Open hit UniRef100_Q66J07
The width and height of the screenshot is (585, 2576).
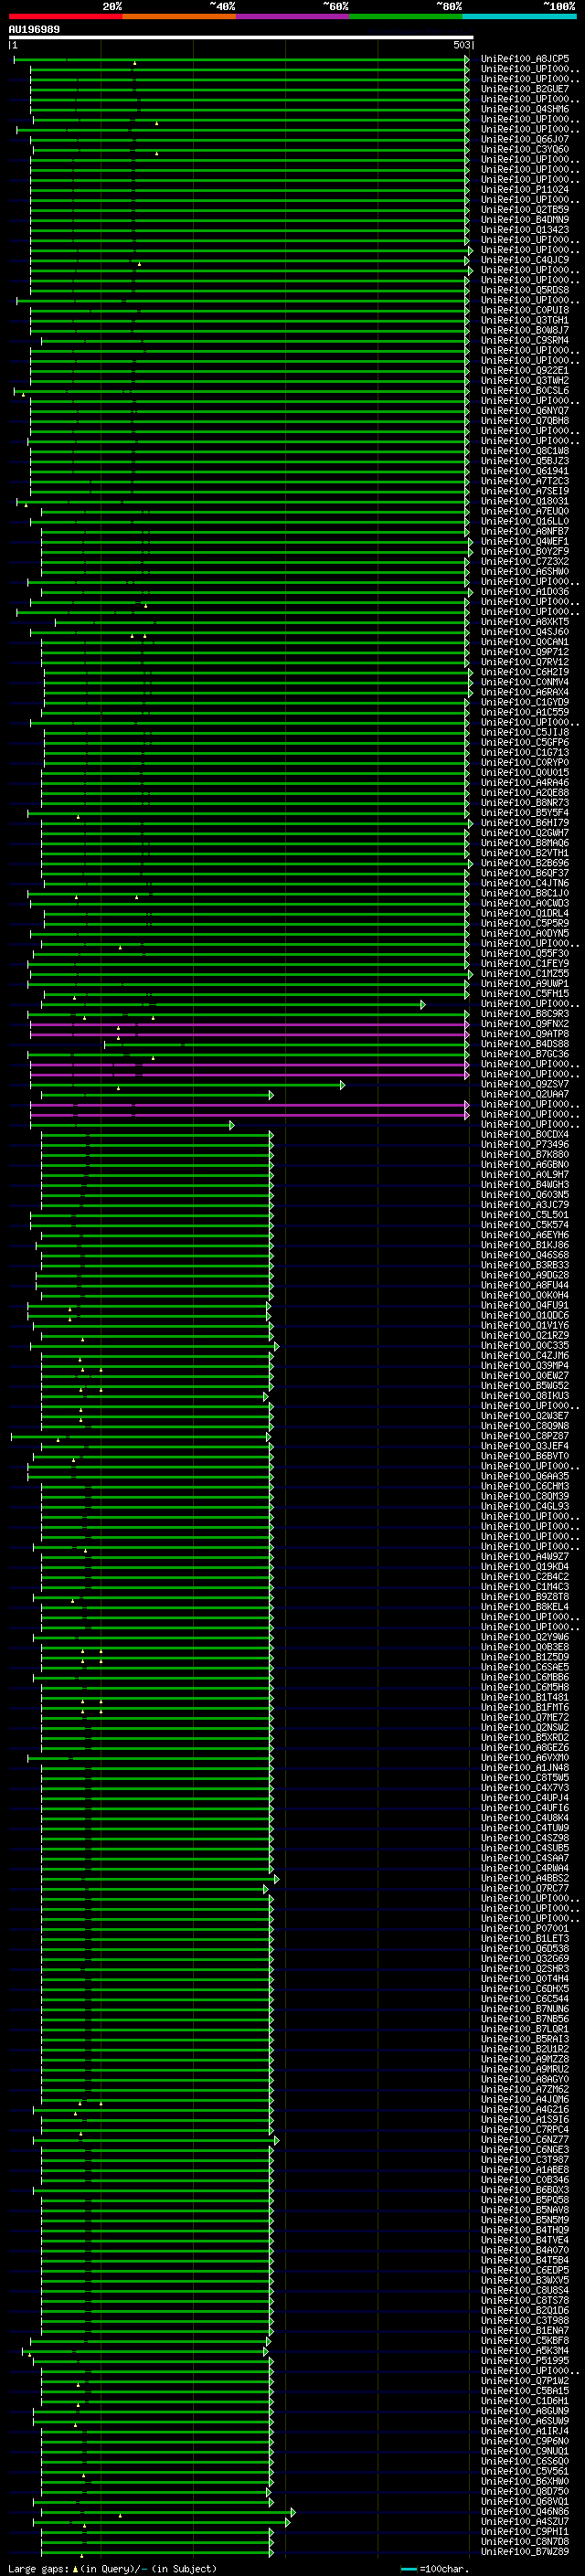(x=525, y=139)
